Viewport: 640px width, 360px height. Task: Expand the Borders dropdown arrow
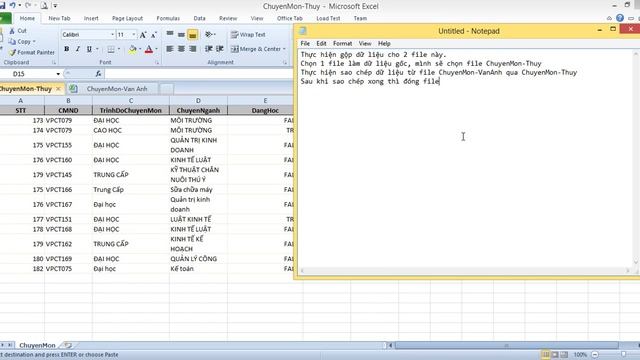(x=119, y=49)
